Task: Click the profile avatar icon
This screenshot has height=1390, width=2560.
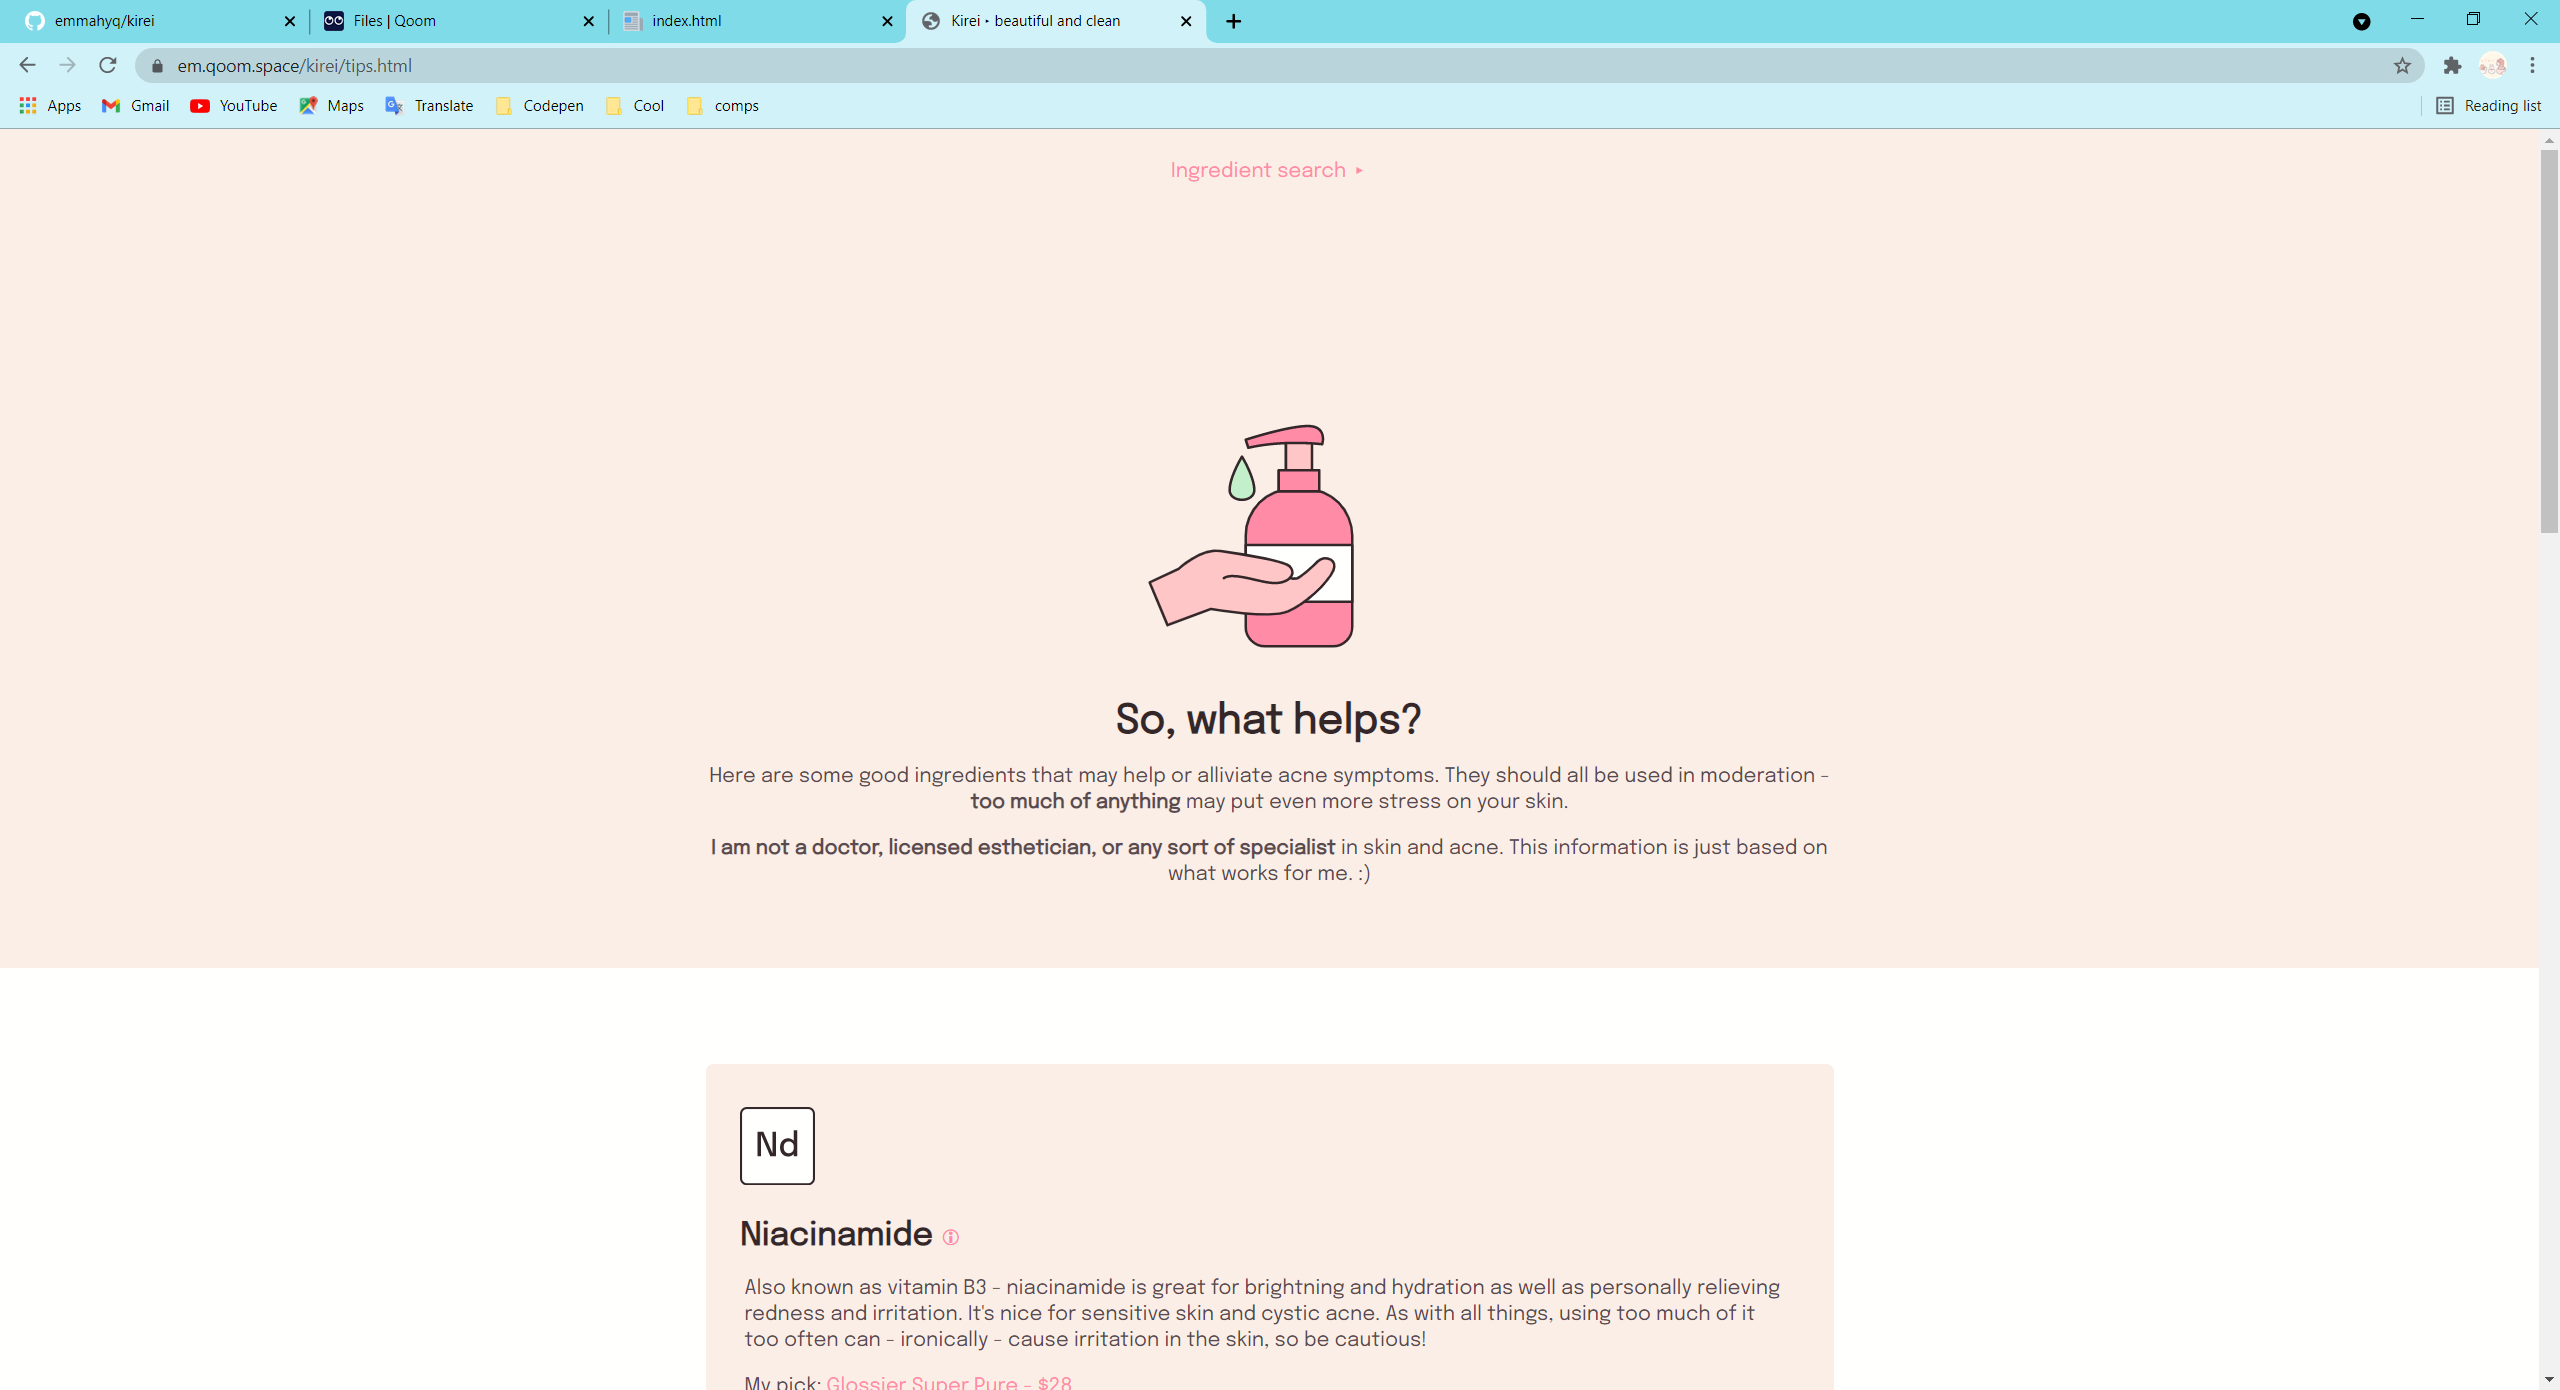Action: click(2492, 66)
